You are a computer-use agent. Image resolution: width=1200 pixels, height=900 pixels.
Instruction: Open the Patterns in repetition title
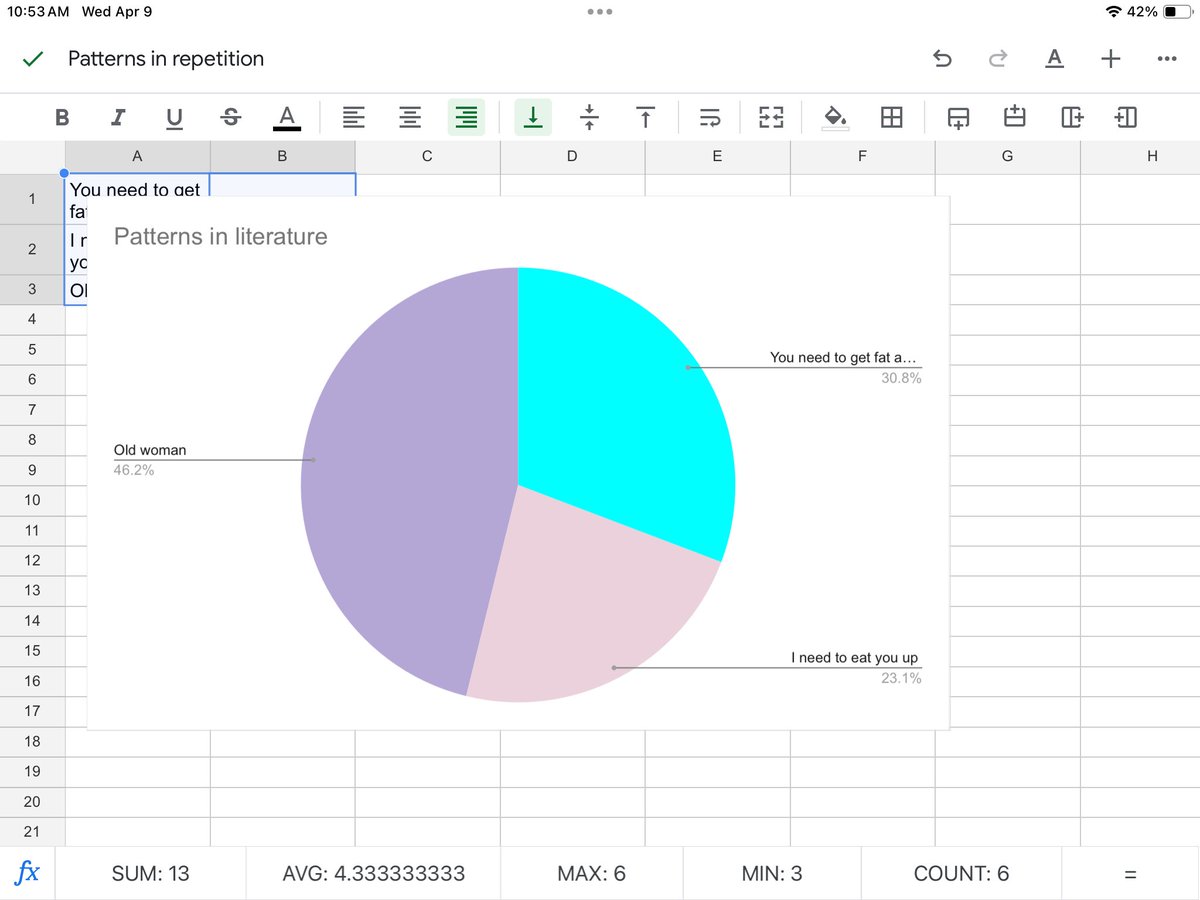tap(165, 59)
